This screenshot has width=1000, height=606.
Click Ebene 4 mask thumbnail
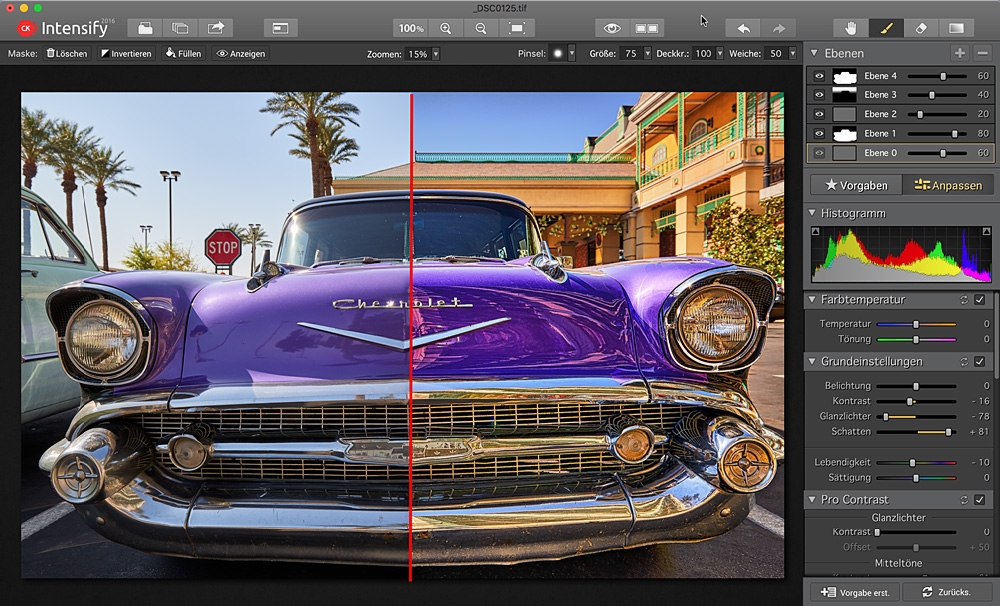(x=844, y=76)
